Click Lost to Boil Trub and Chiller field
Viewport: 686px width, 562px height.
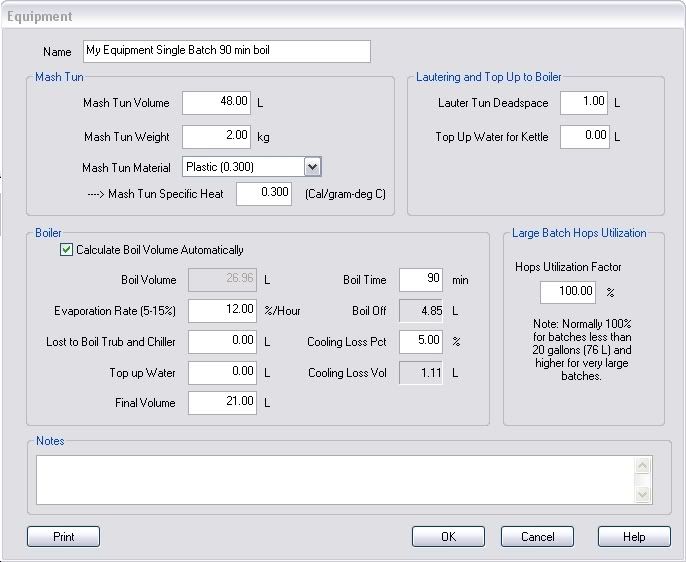click(x=222, y=342)
